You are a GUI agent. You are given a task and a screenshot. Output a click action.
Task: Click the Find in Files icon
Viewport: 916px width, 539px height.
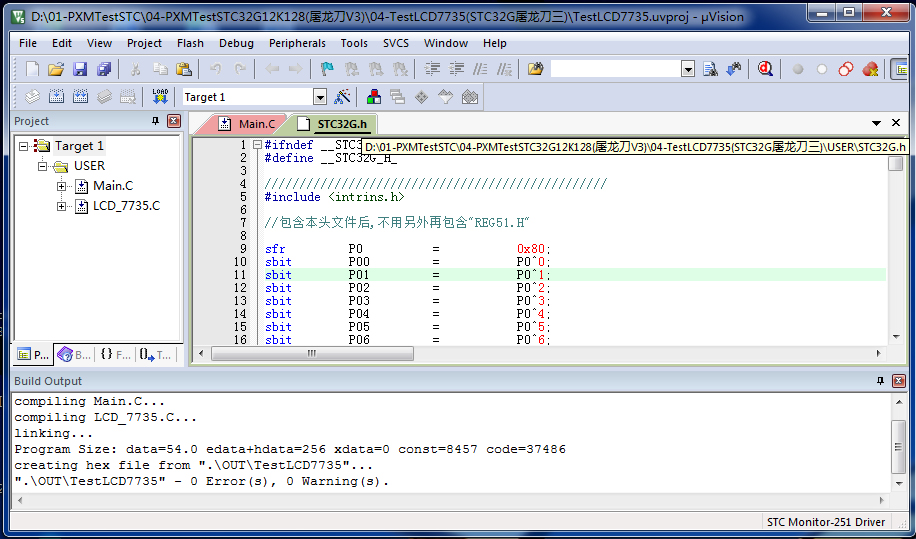click(536, 69)
